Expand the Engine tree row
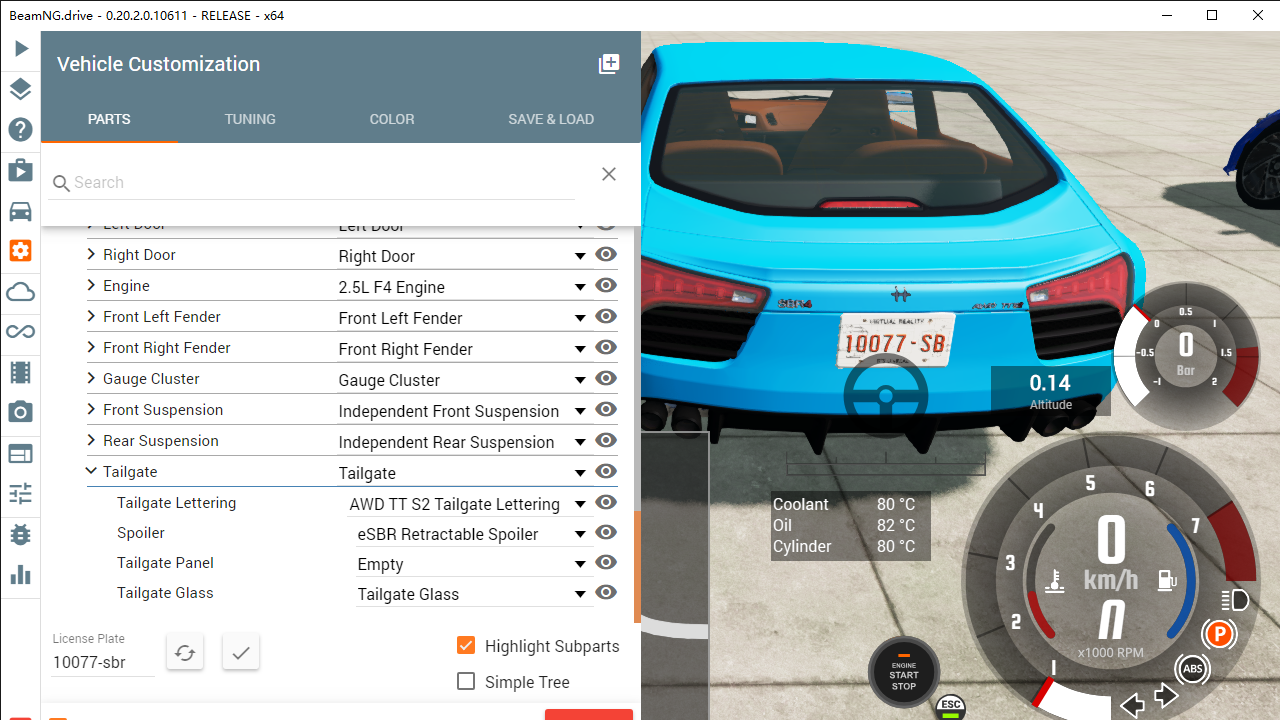The width and height of the screenshot is (1280, 720). click(91, 286)
